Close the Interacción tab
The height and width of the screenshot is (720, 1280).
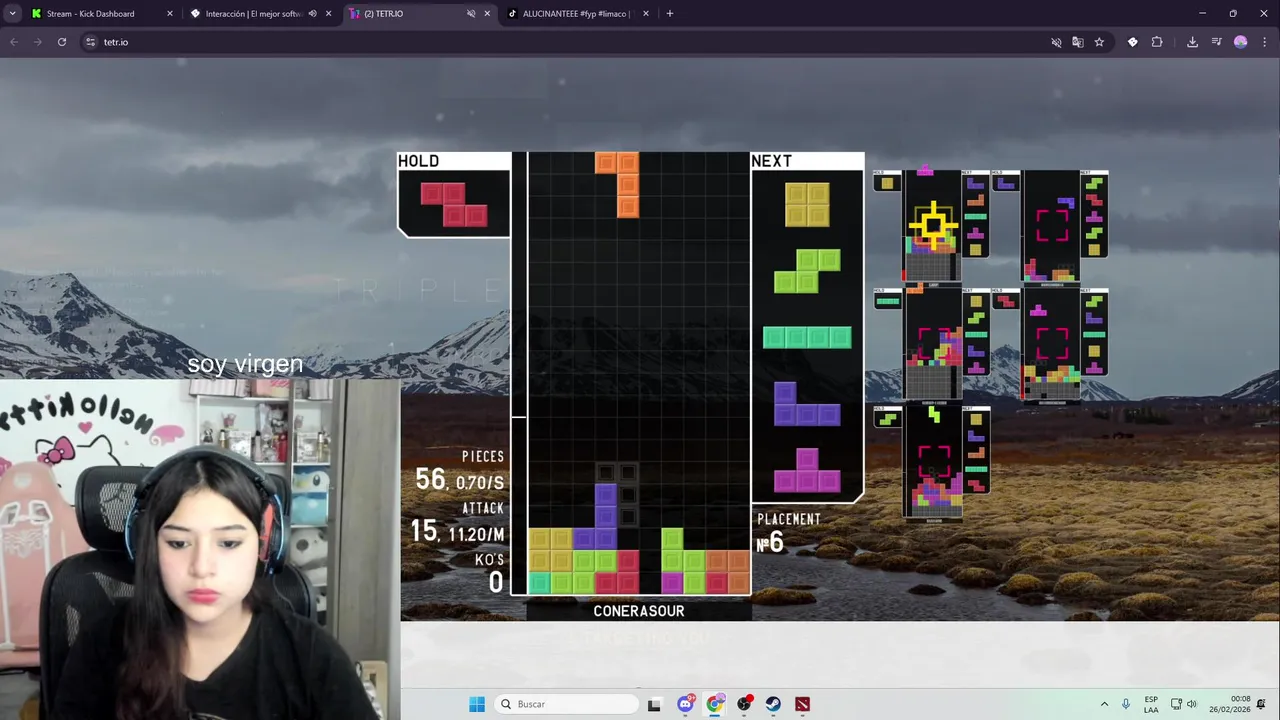tap(328, 14)
